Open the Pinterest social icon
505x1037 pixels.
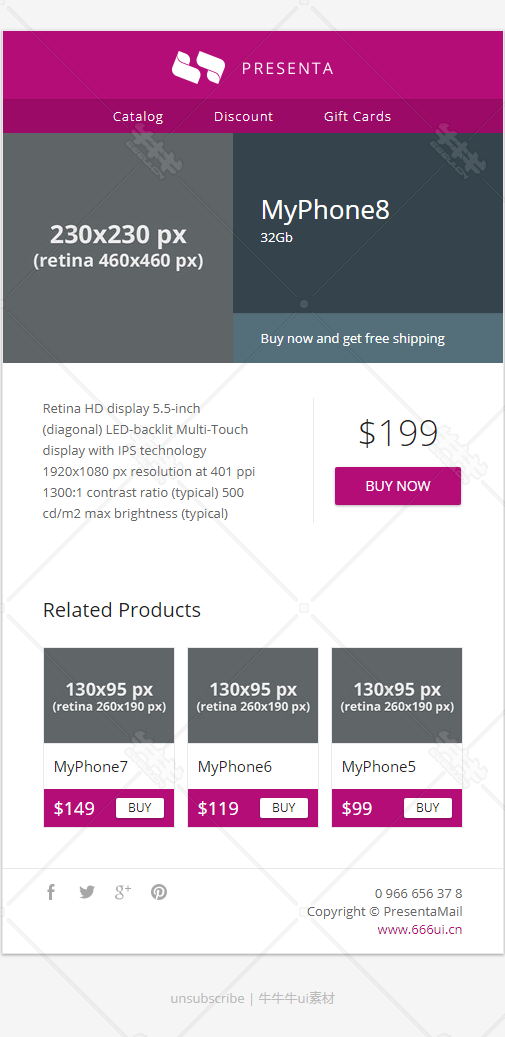point(159,892)
